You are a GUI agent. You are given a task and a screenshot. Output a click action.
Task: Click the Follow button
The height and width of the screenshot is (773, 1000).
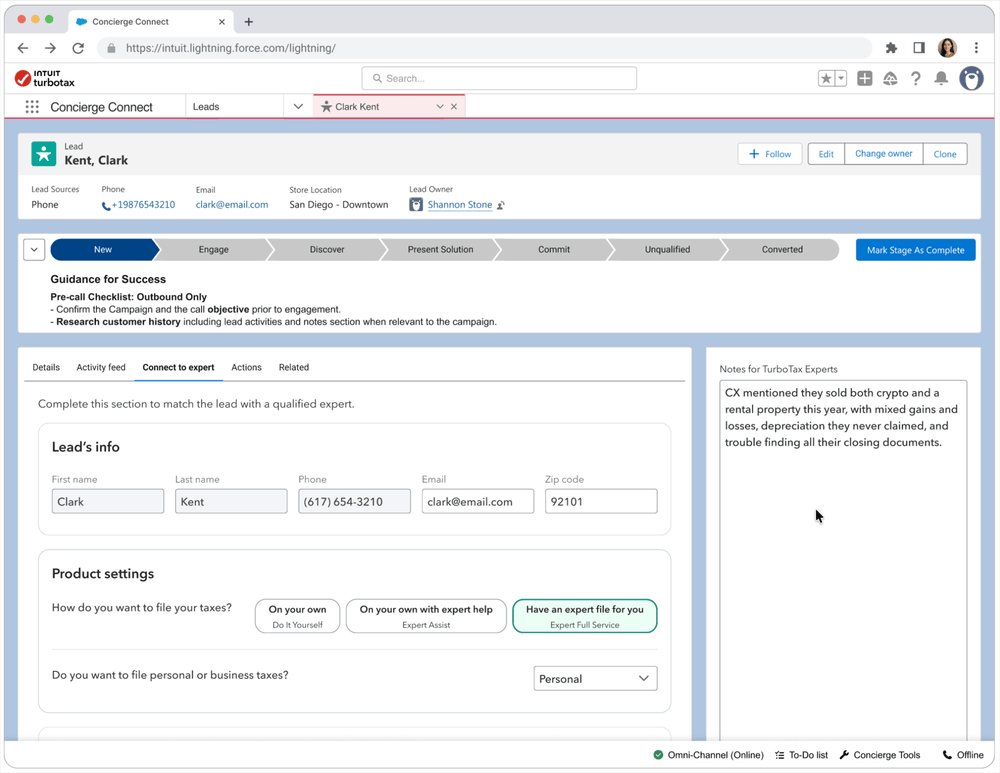tap(770, 154)
